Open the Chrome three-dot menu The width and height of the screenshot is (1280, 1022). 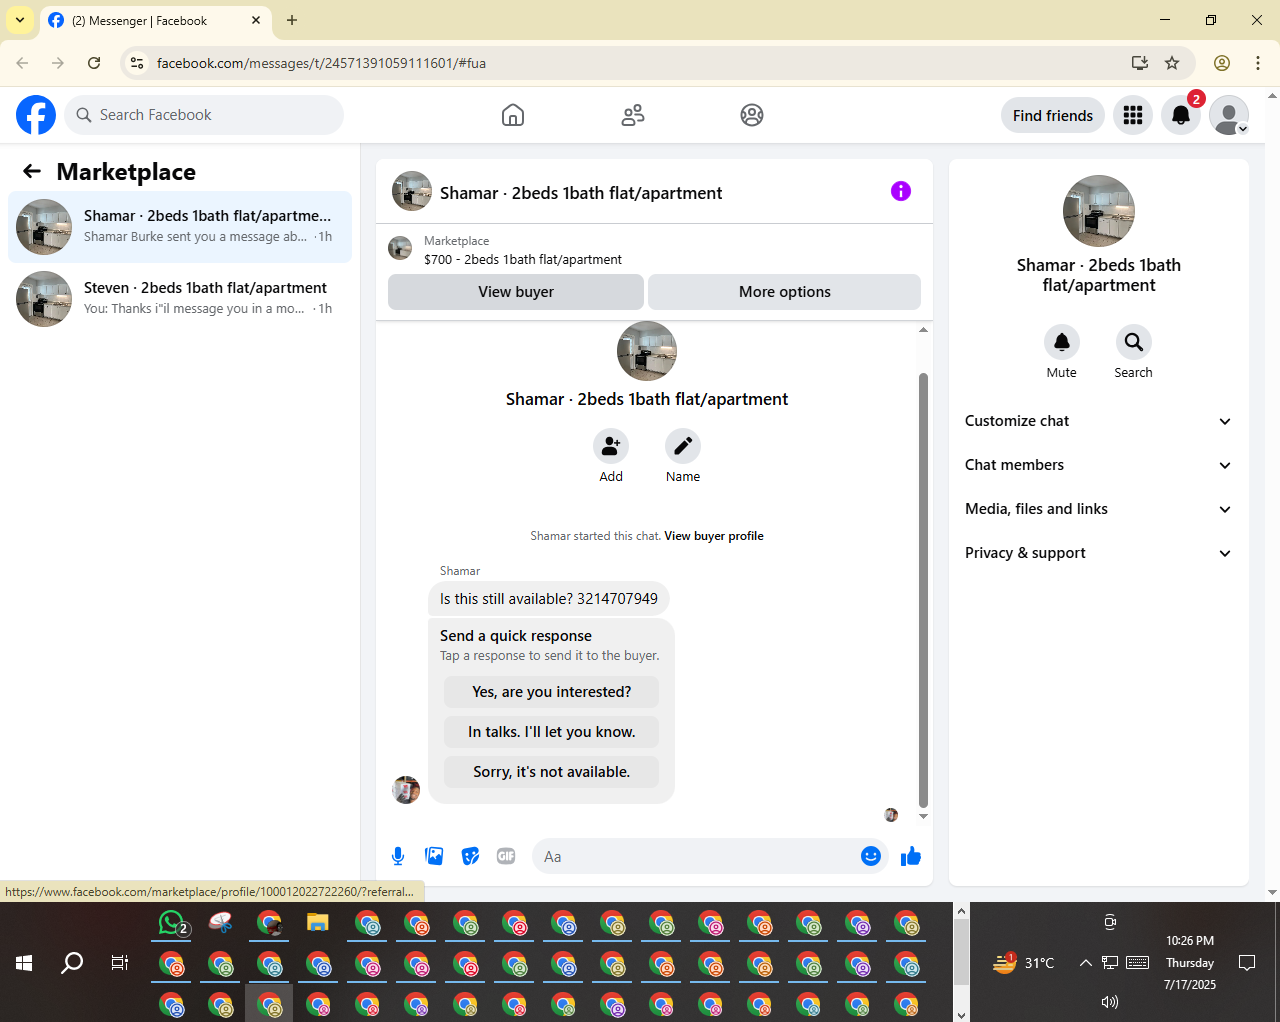point(1258,63)
